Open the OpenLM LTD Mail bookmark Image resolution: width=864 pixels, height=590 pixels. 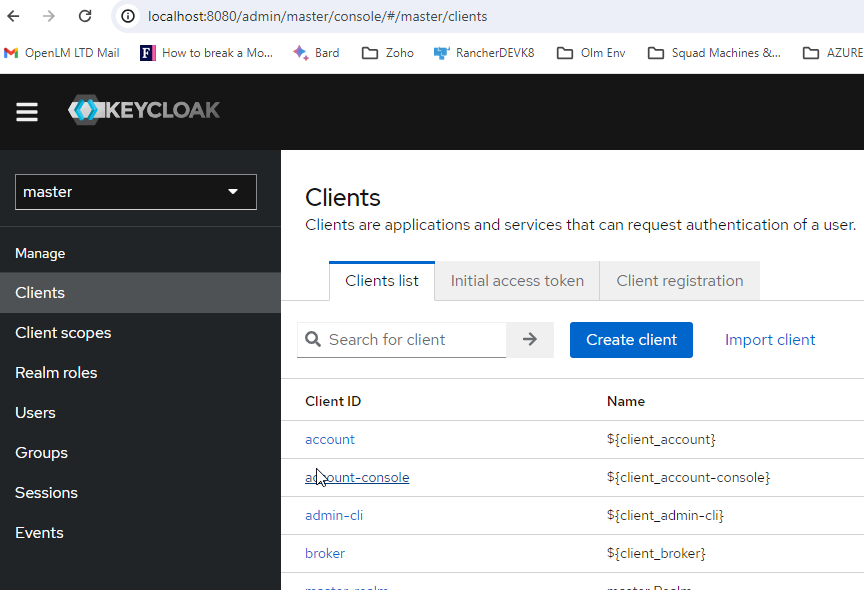[x=62, y=53]
